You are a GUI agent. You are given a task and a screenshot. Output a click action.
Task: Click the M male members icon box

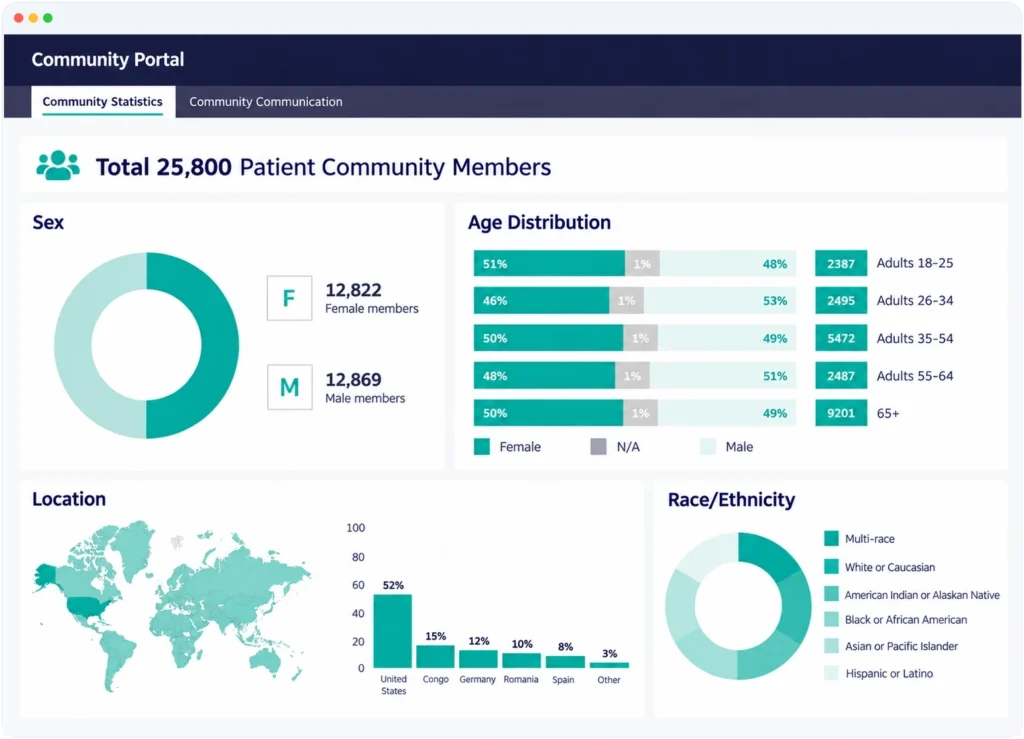click(289, 387)
